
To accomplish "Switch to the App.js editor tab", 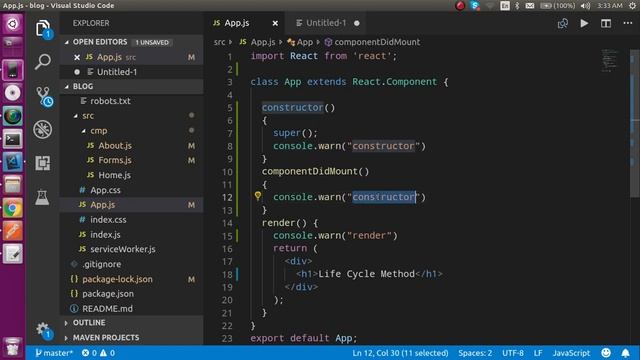I will pos(237,23).
